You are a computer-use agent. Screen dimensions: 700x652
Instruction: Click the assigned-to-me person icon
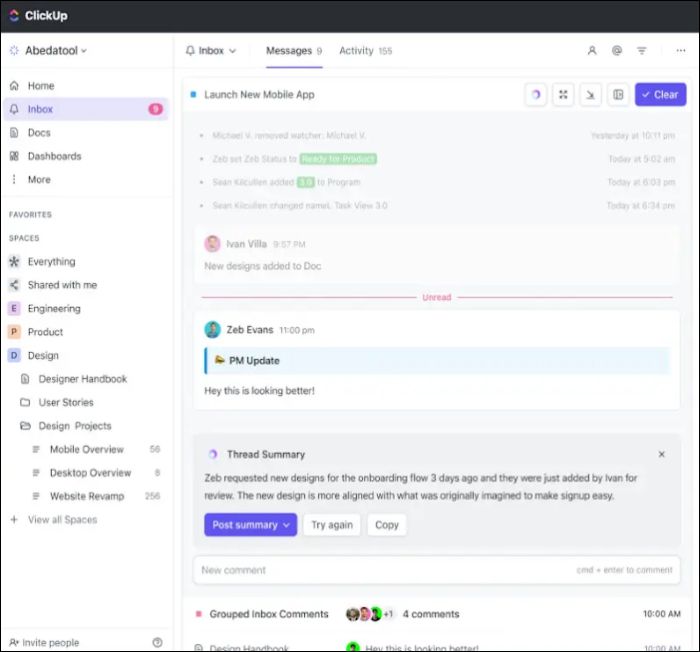(592, 50)
